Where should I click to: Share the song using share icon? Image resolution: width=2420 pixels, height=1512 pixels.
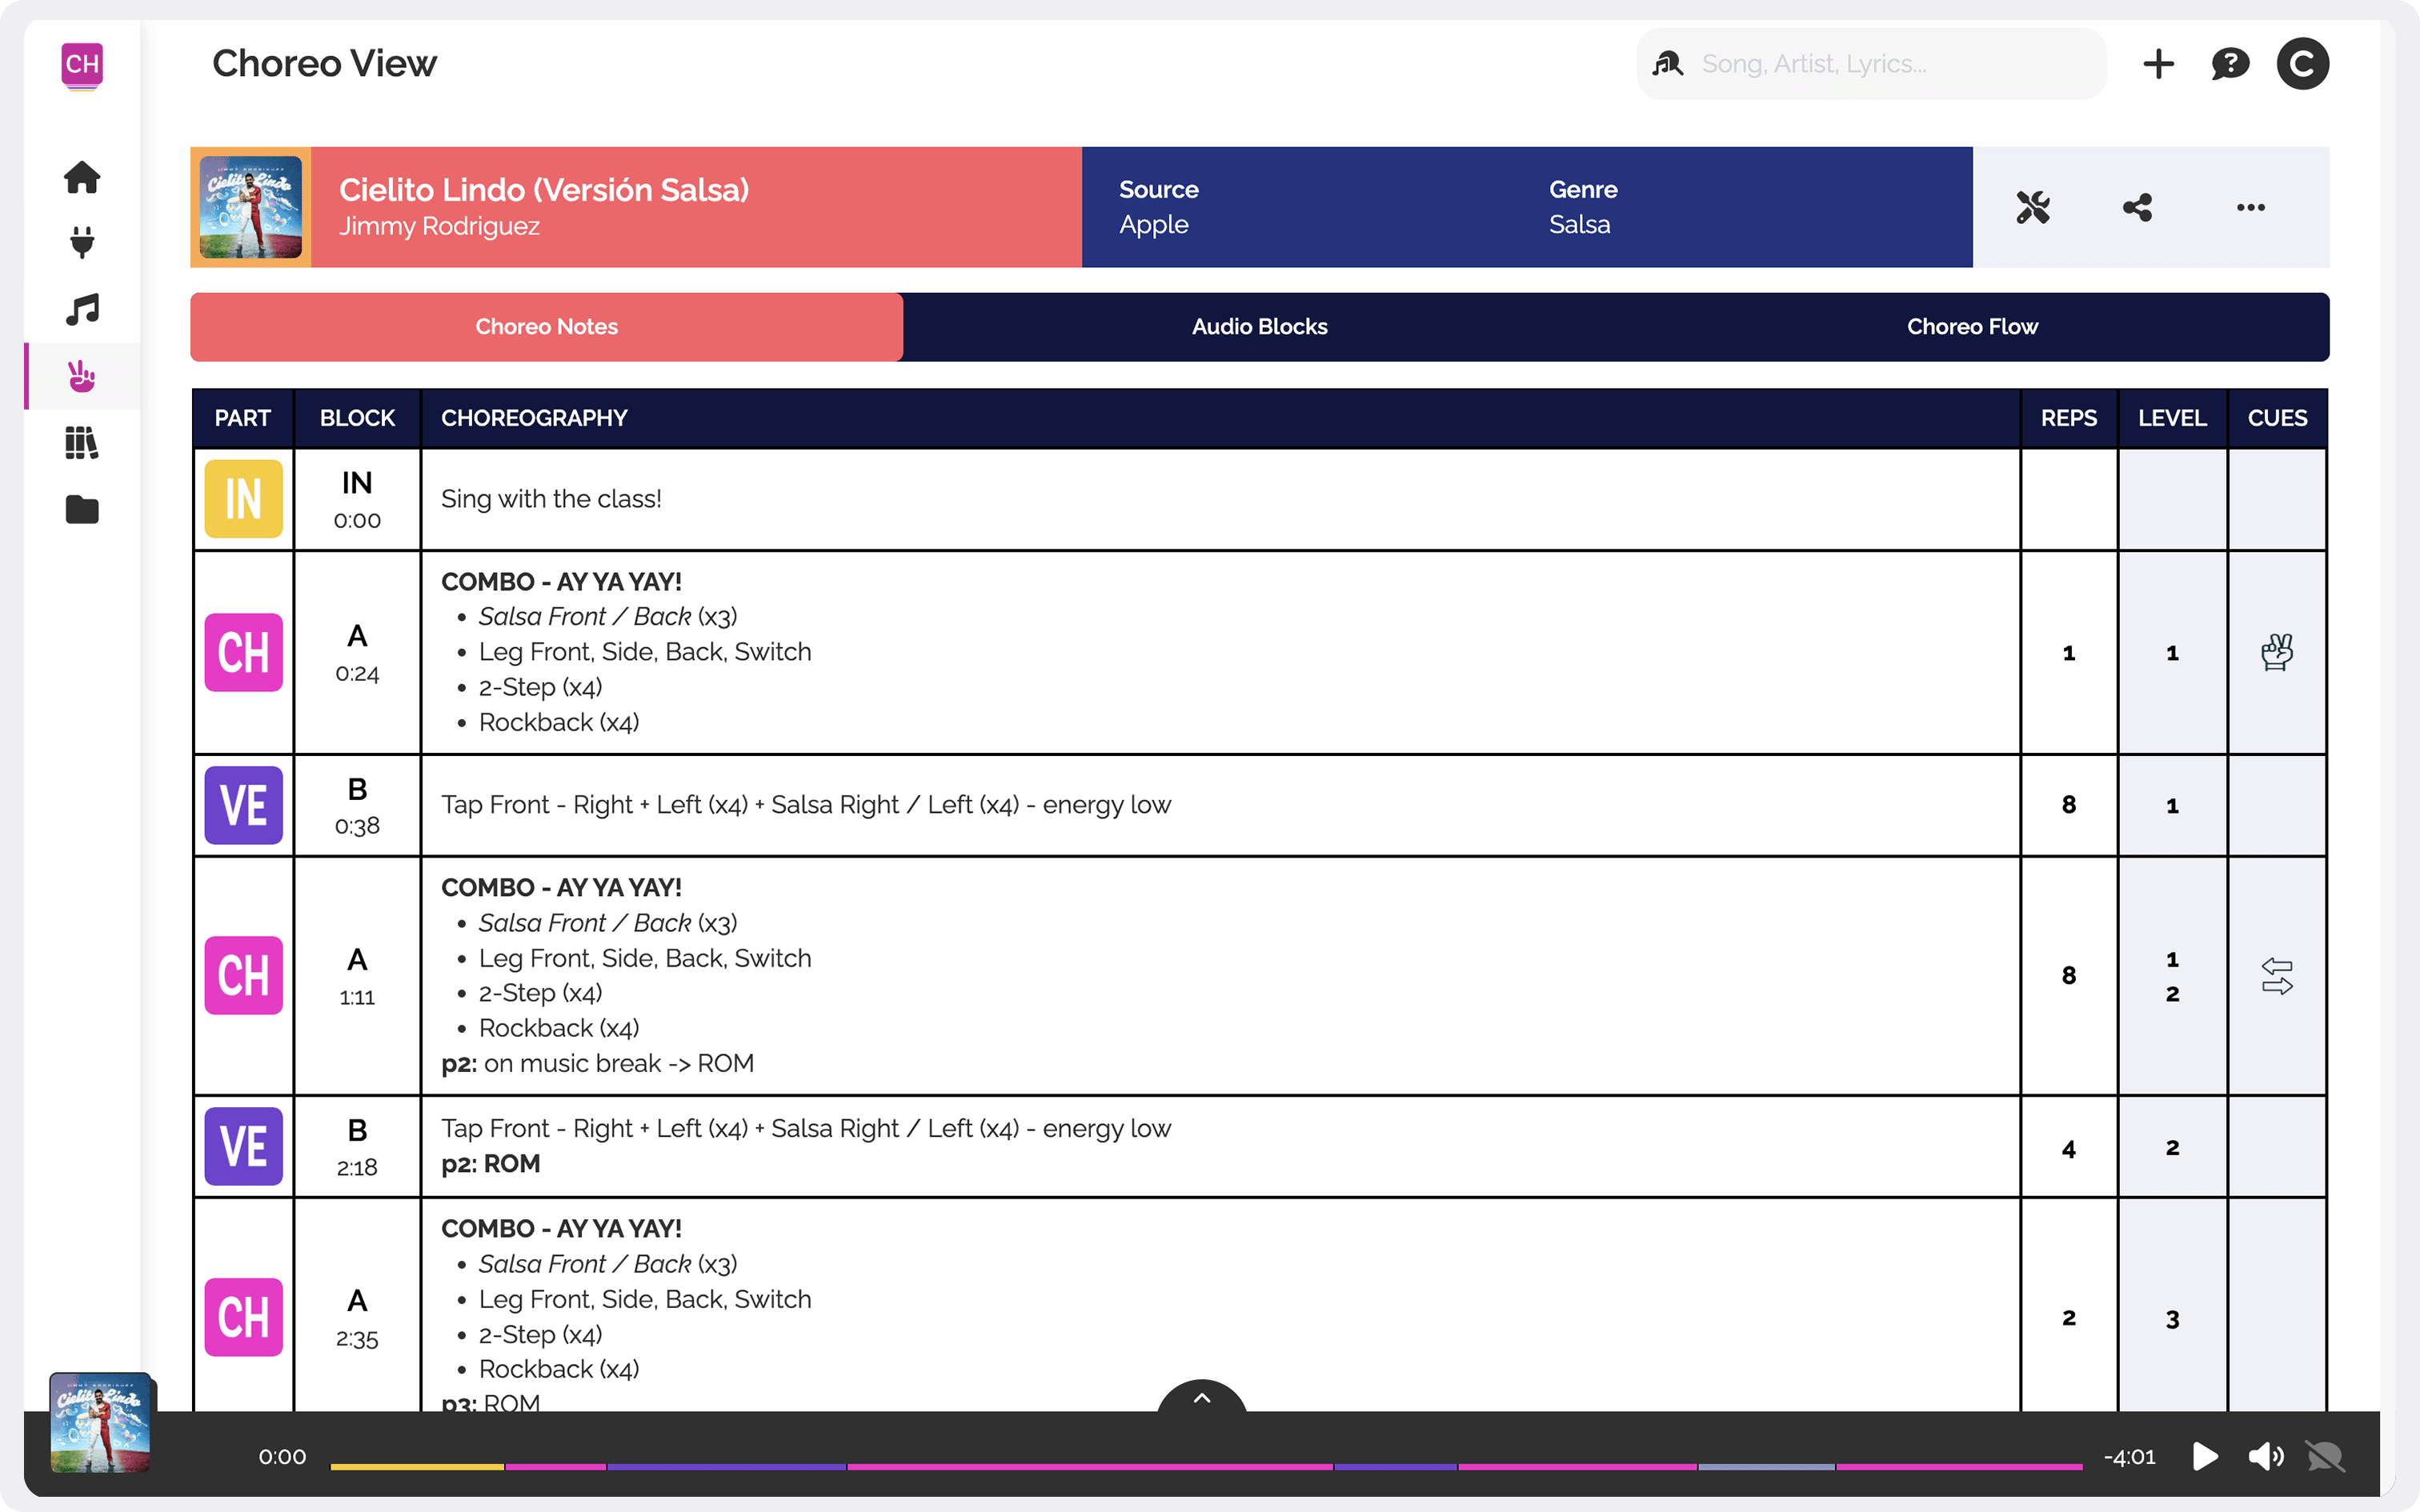(2137, 207)
